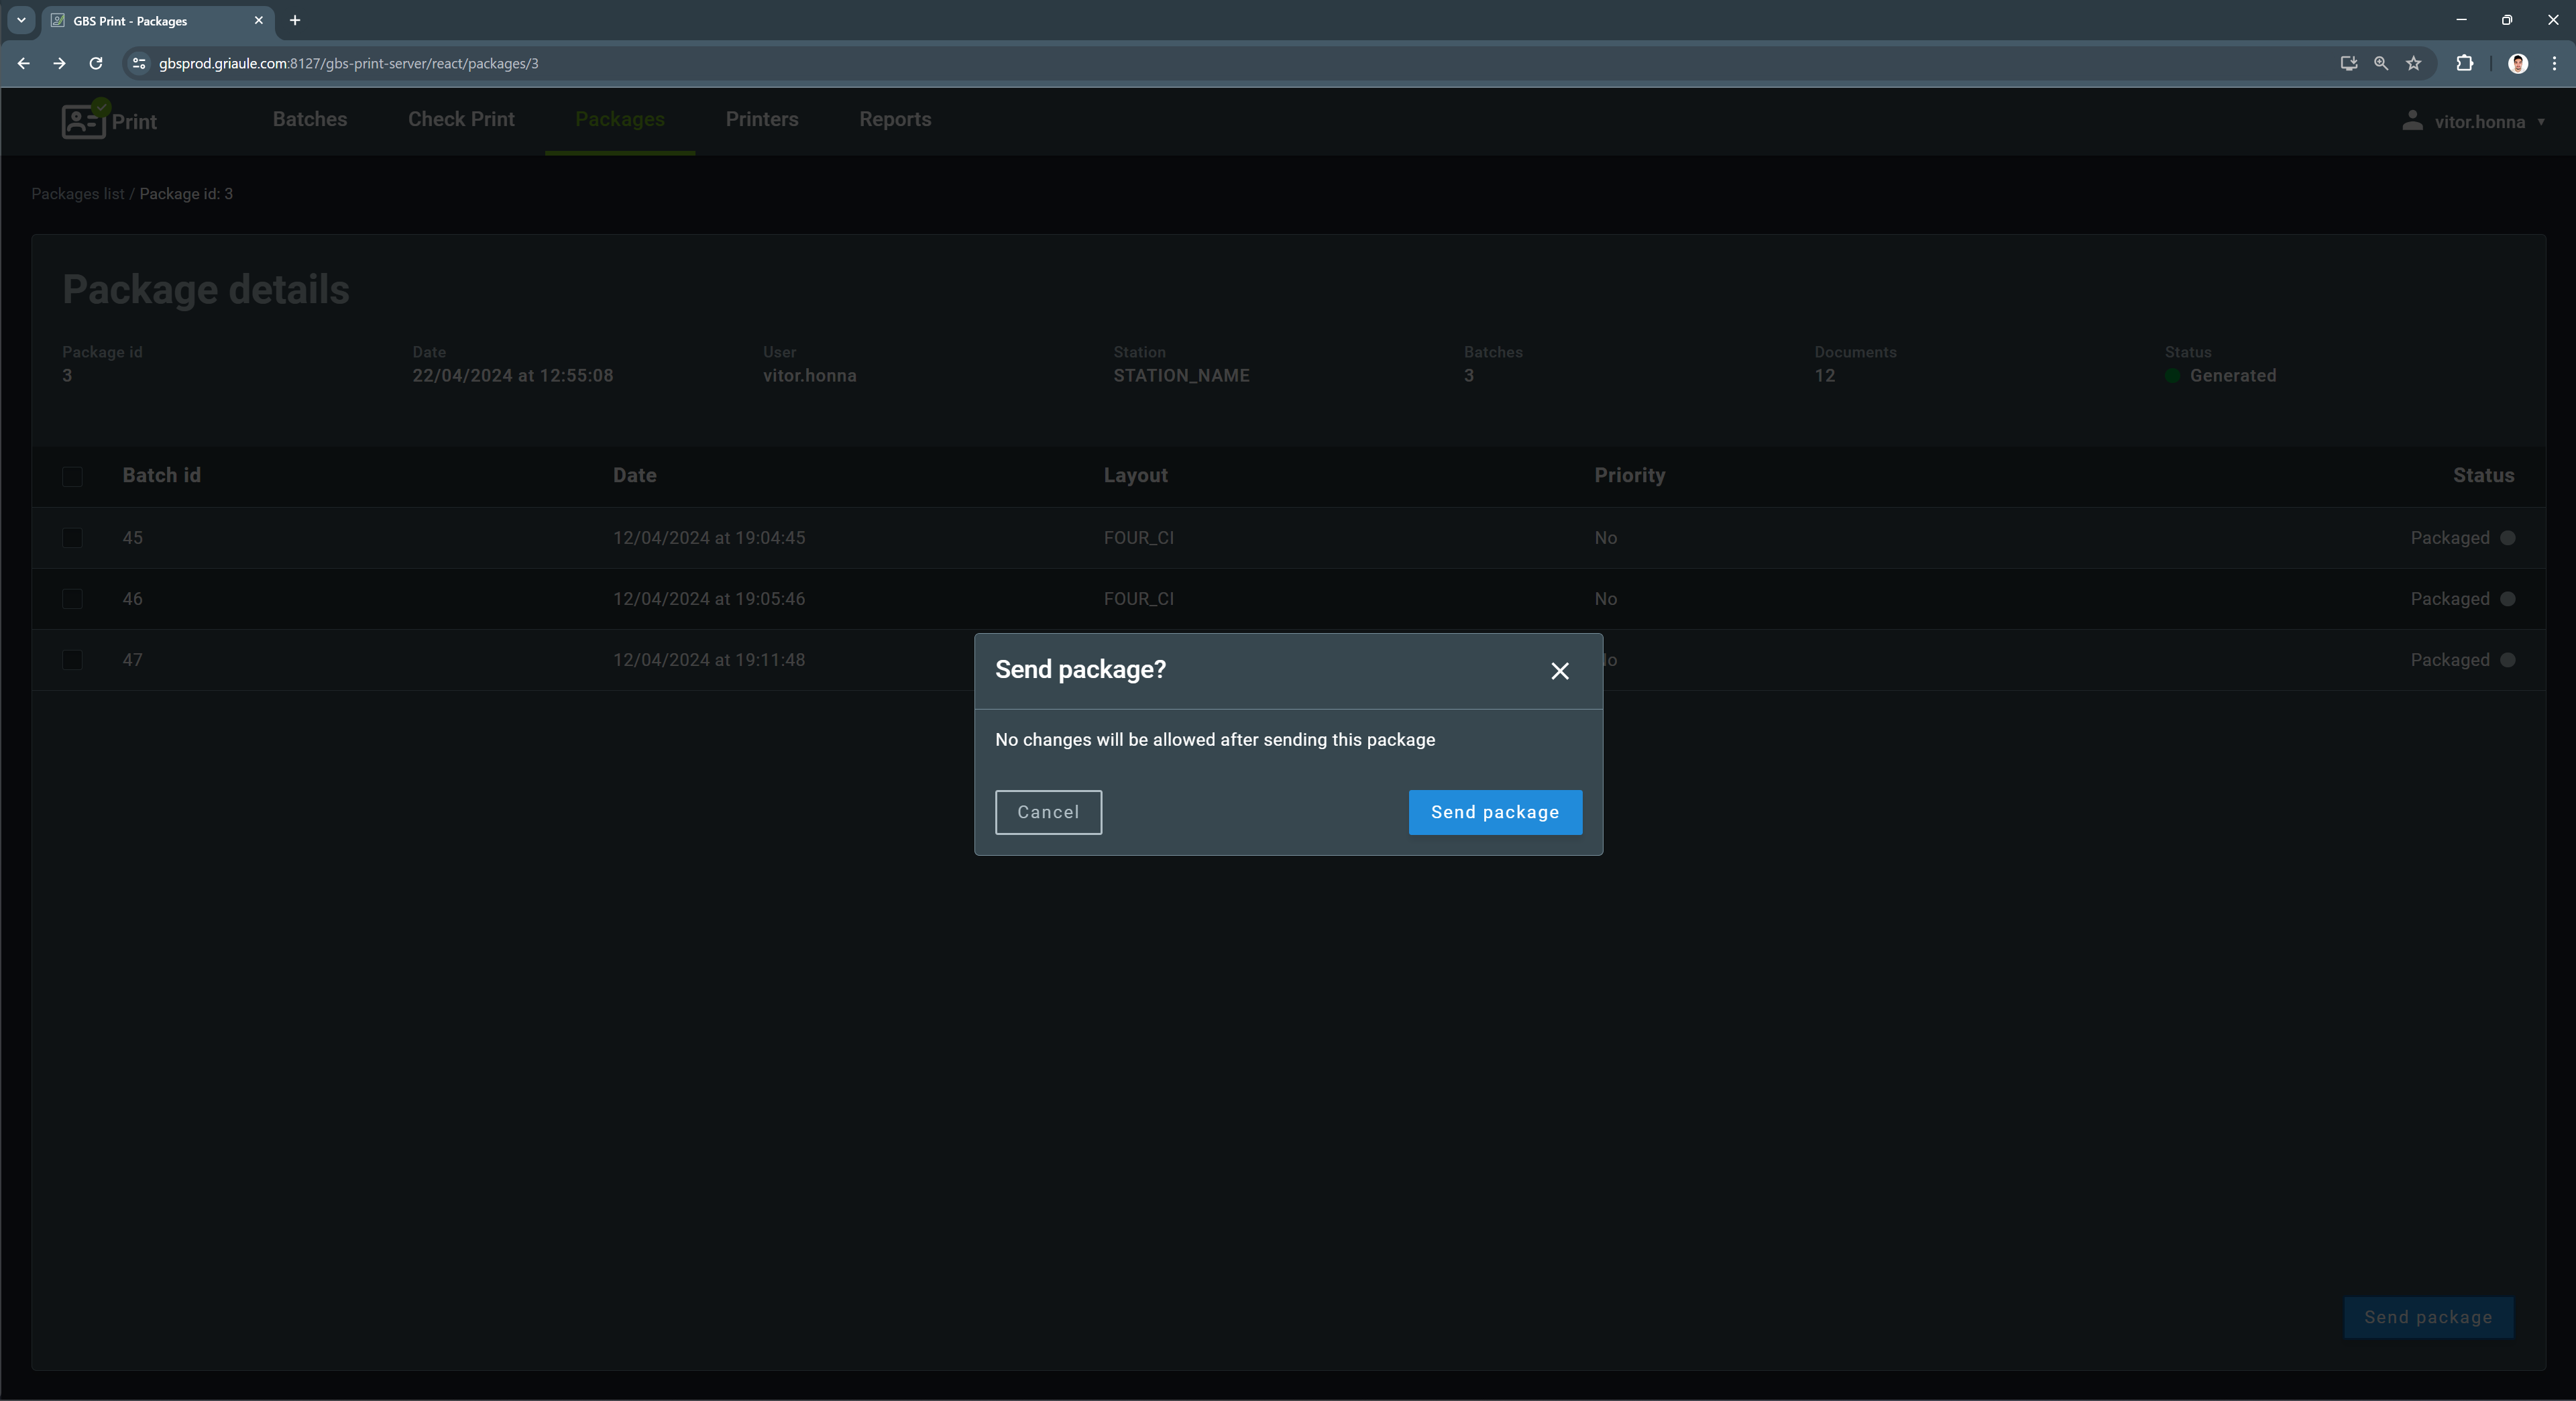Open the Check Print tab

tap(461, 119)
